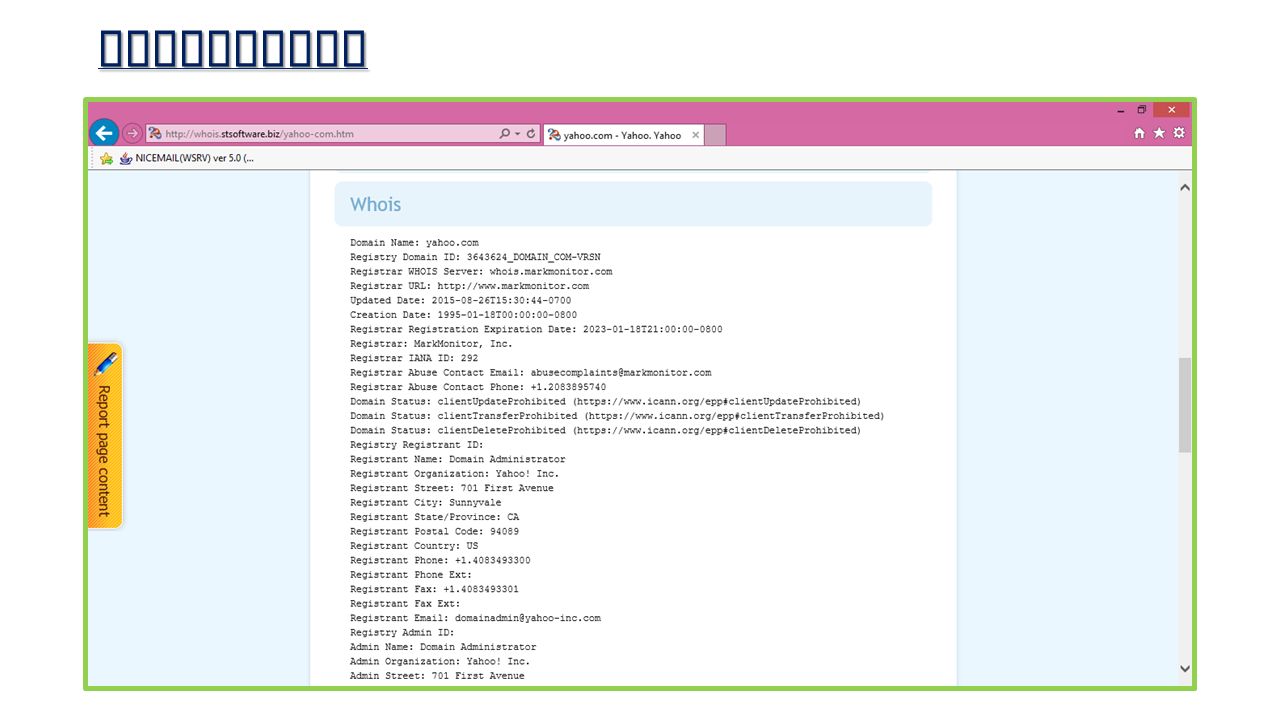Open the Tools gear menu

tap(1179, 133)
